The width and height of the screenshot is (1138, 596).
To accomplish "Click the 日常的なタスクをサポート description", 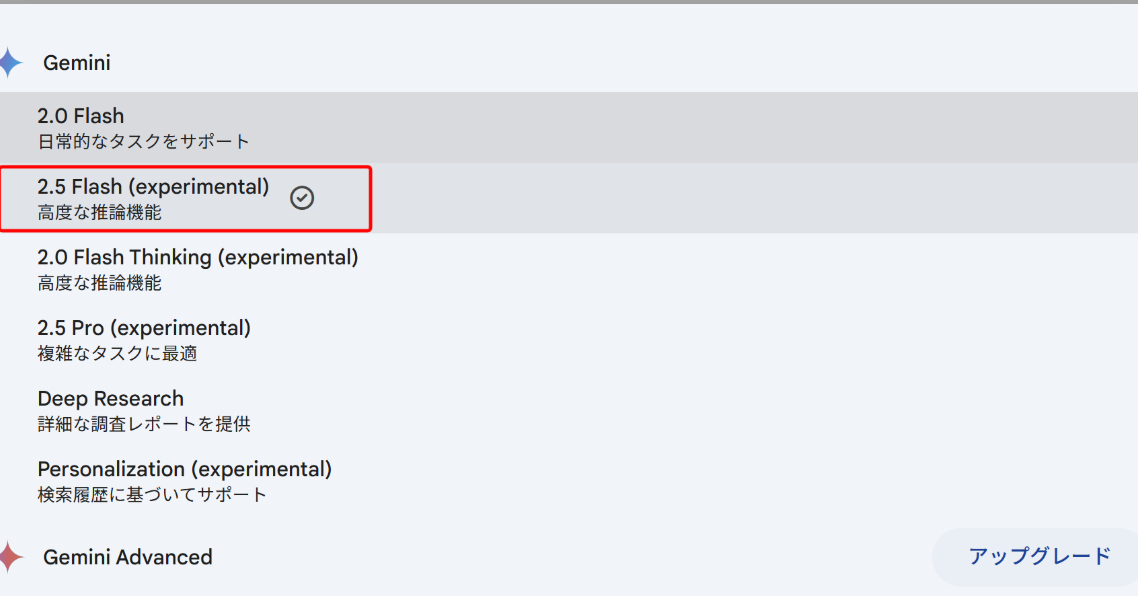I will [x=143, y=141].
